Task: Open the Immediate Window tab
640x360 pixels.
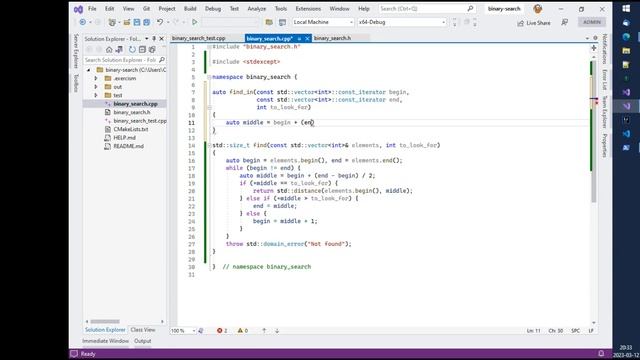Action: click(105, 341)
